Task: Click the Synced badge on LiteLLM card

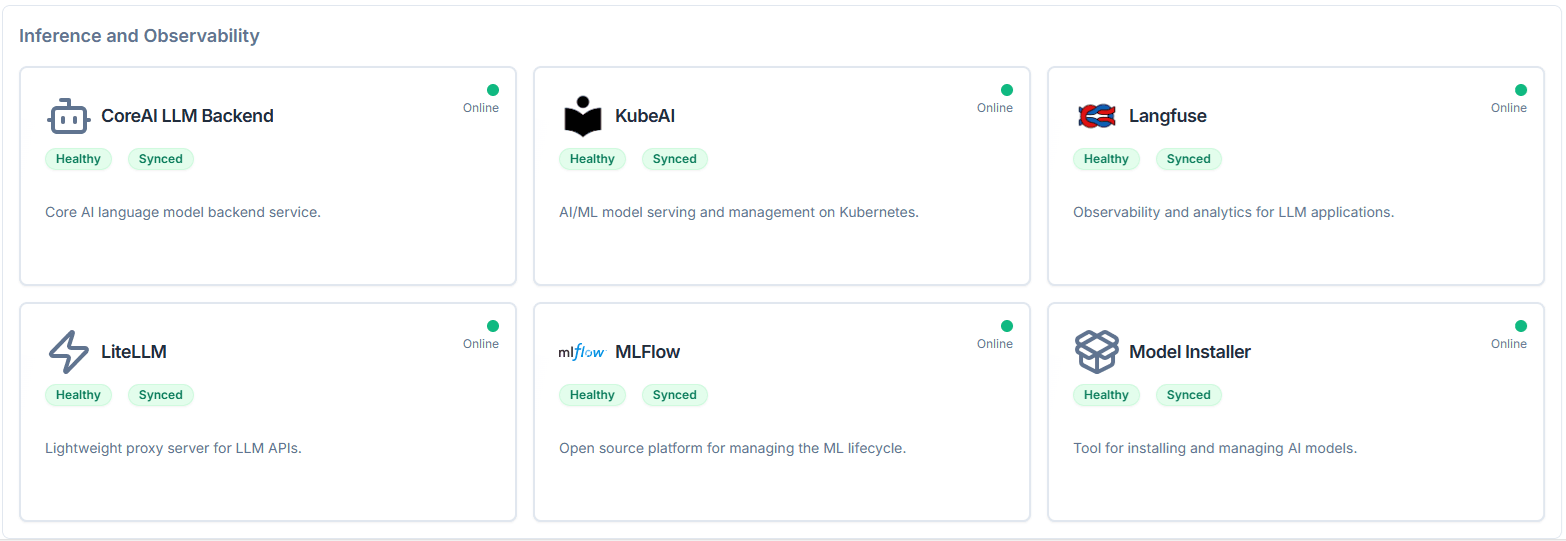Action: pyautogui.click(x=160, y=395)
